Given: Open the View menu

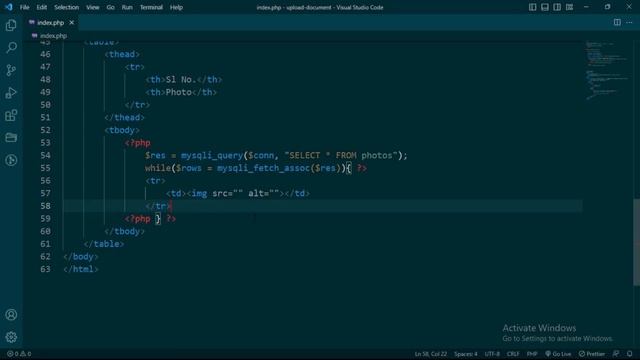Looking at the screenshot, I should pyautogui.click(x=93, y=7).
